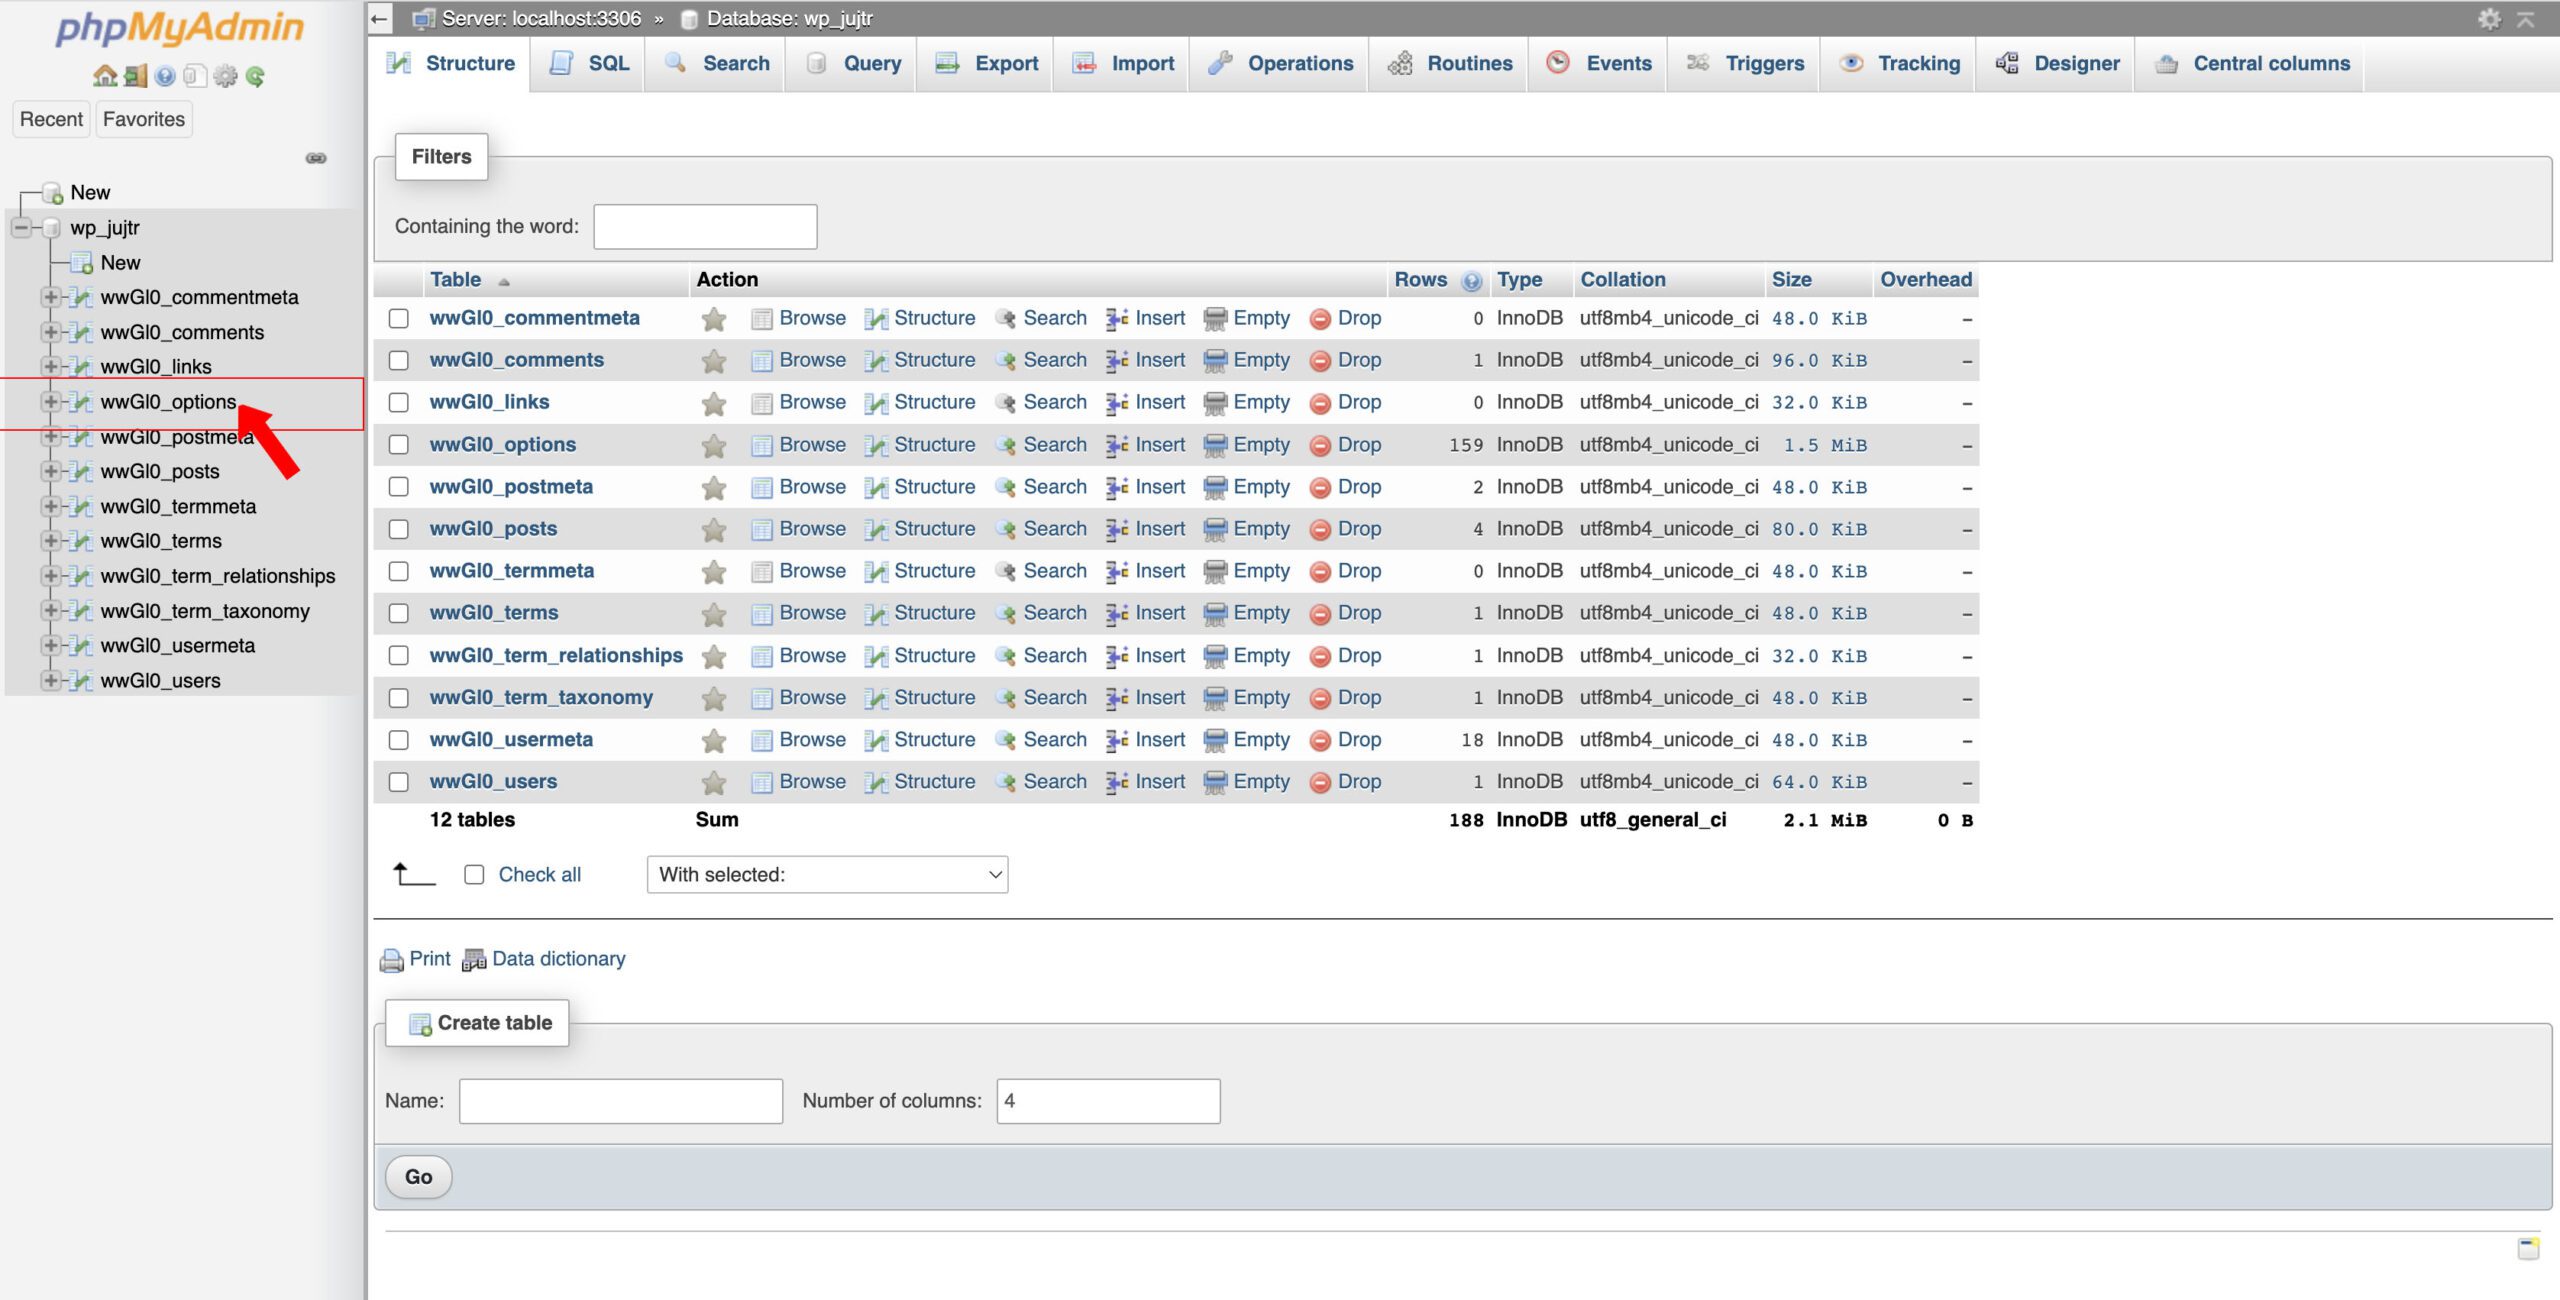Click the console toggle icon bottom right
The image size is (2560, 1300).
[2528, 1247]
